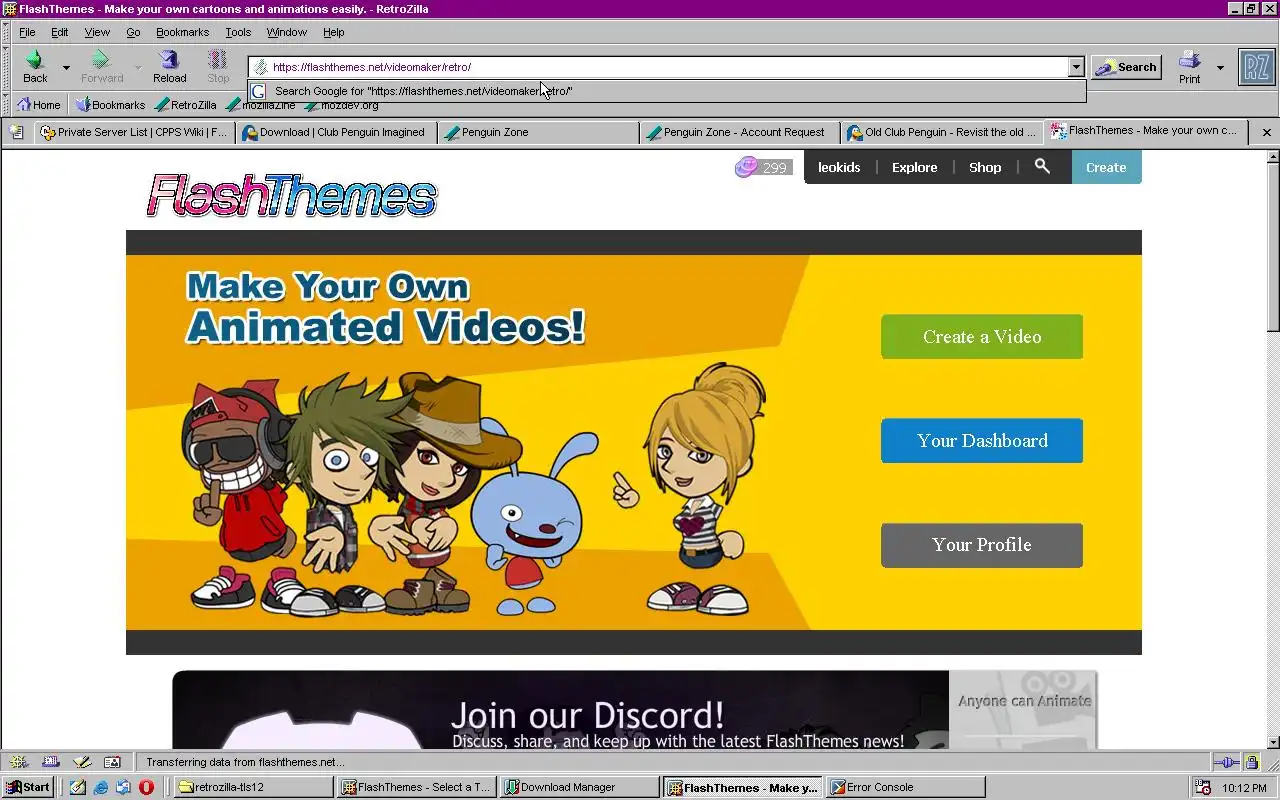Click the first quick launch notepad icon
This screenshot has height=800, width=1280.
(x=78, y=787)
